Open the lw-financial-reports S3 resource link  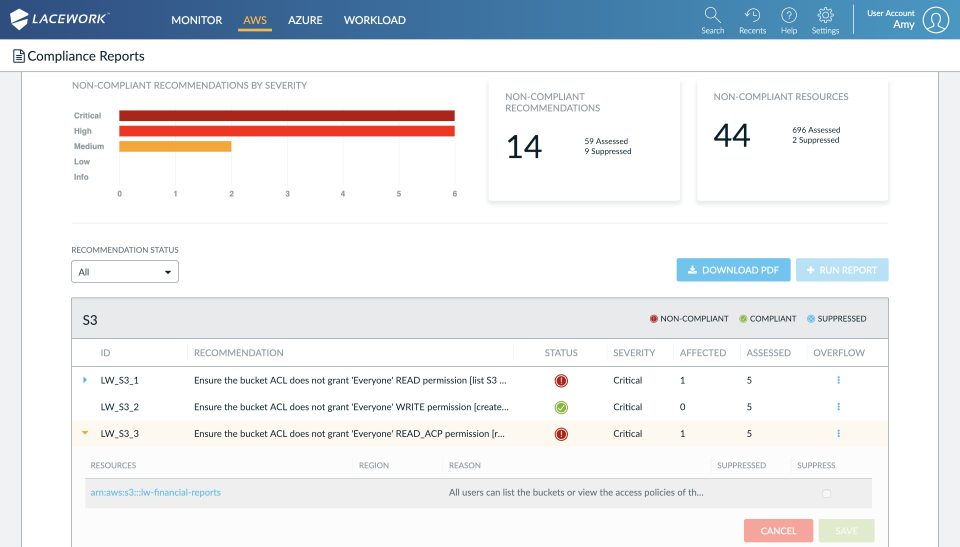coord(155,493)
